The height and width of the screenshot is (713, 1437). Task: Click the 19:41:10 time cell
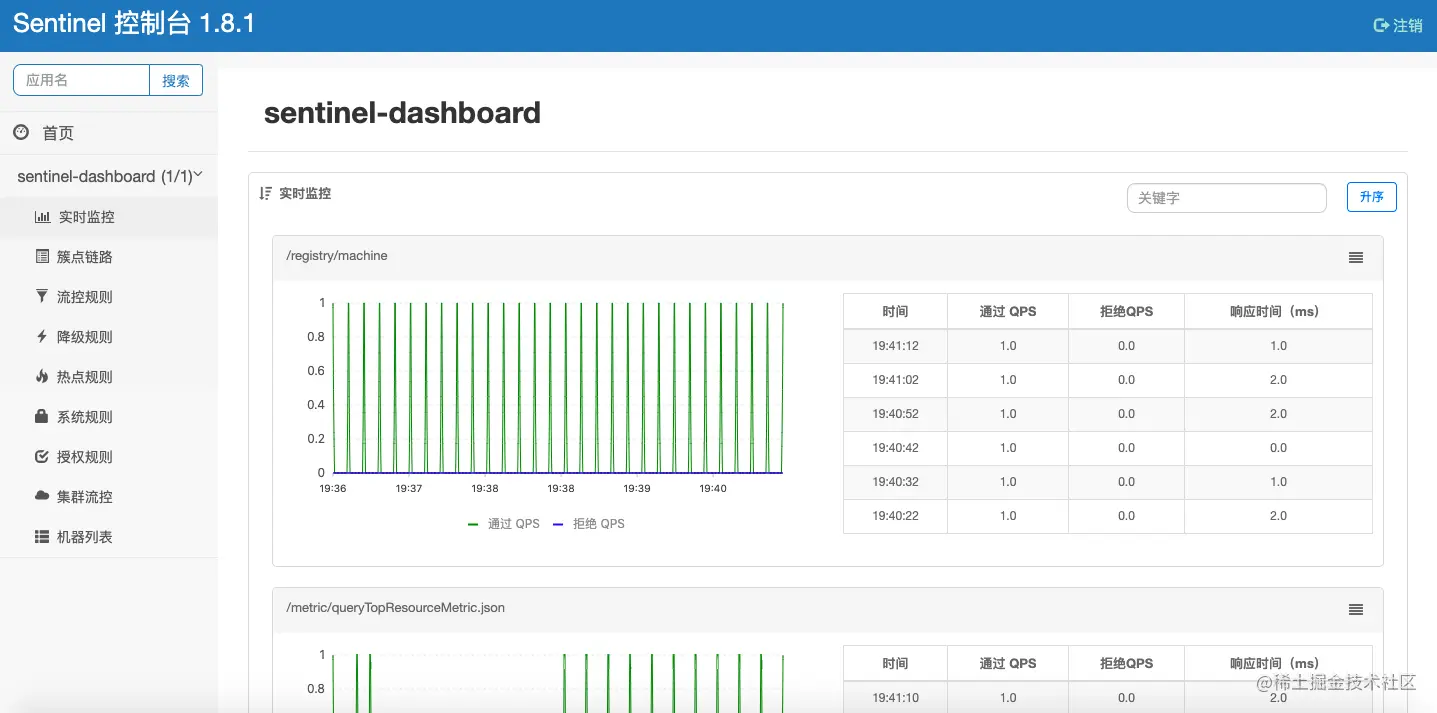pyautogui.click(x=895, y=698)
